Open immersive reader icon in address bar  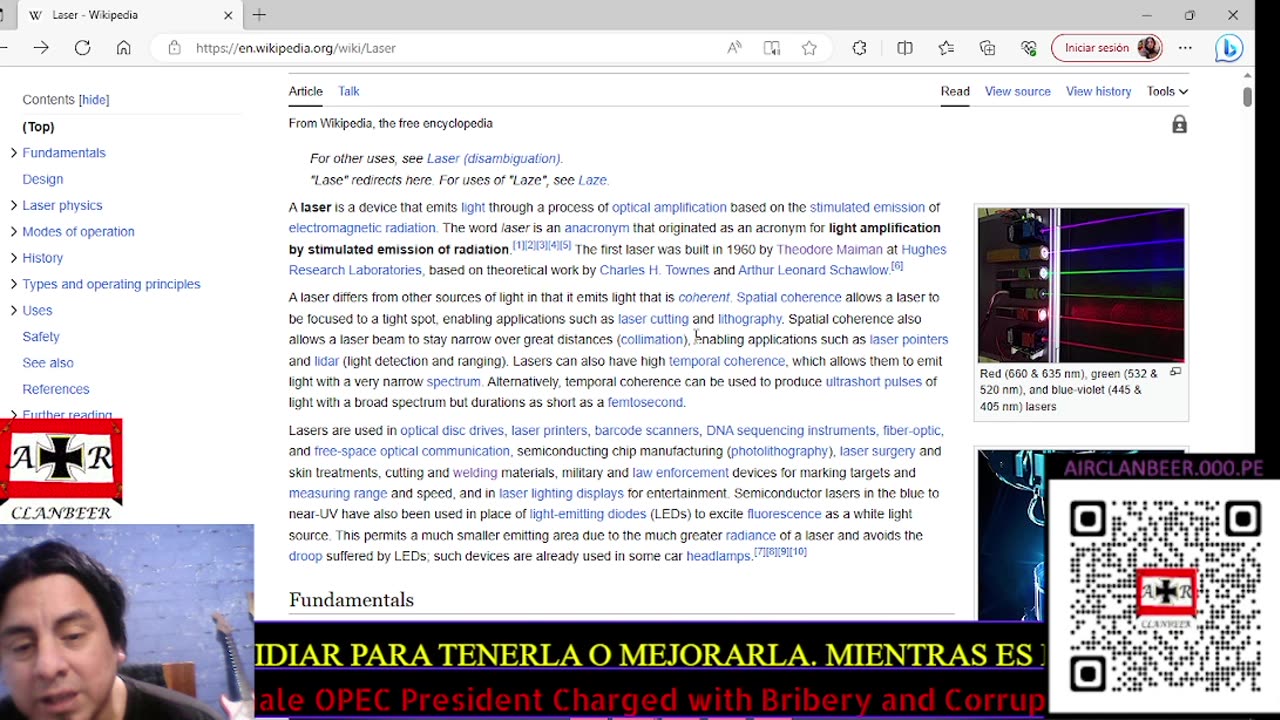(x=771, y=48)
